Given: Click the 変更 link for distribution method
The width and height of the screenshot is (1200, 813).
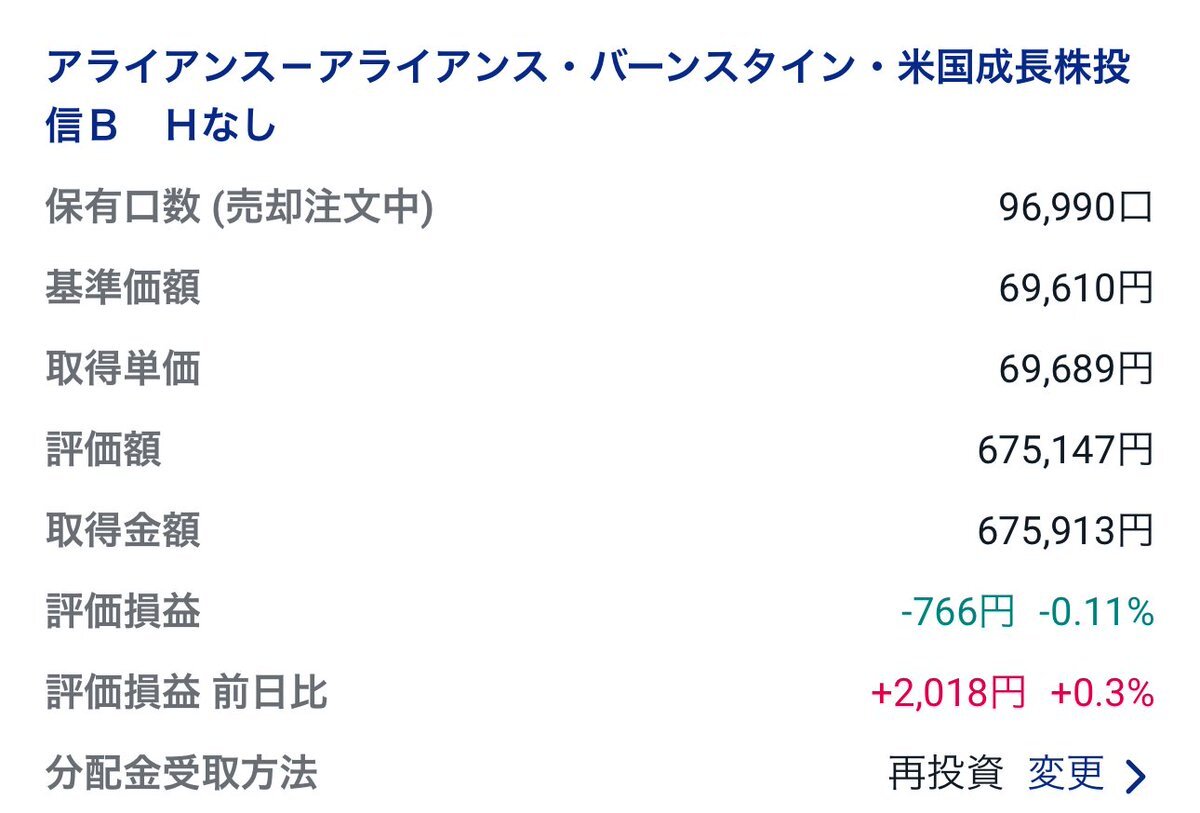Looking at the screenshot, I should [1066, 773].
